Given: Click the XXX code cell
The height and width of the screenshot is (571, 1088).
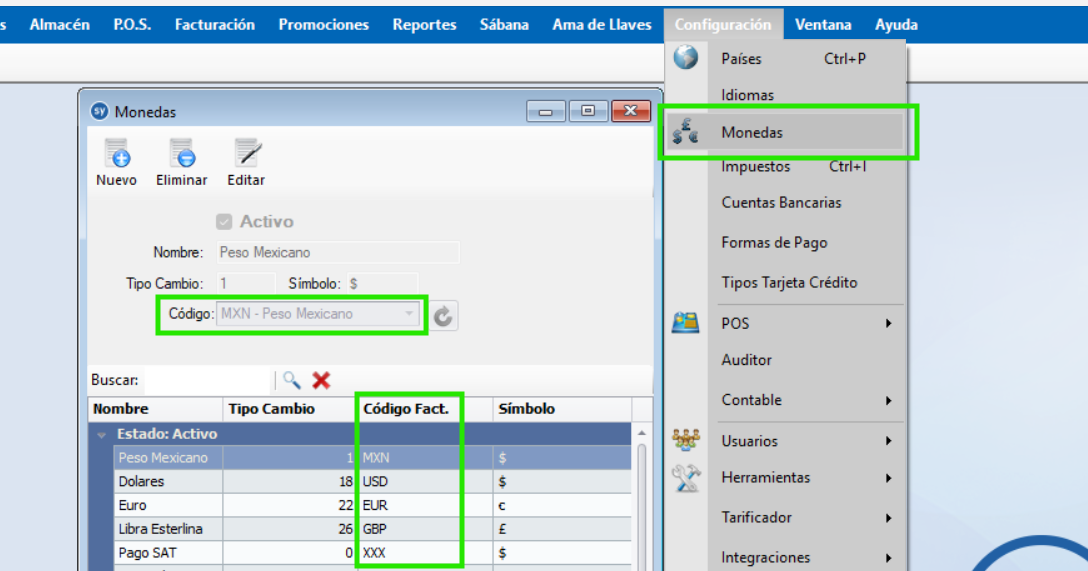Looking at the screenshot, I should click(425, 553).
